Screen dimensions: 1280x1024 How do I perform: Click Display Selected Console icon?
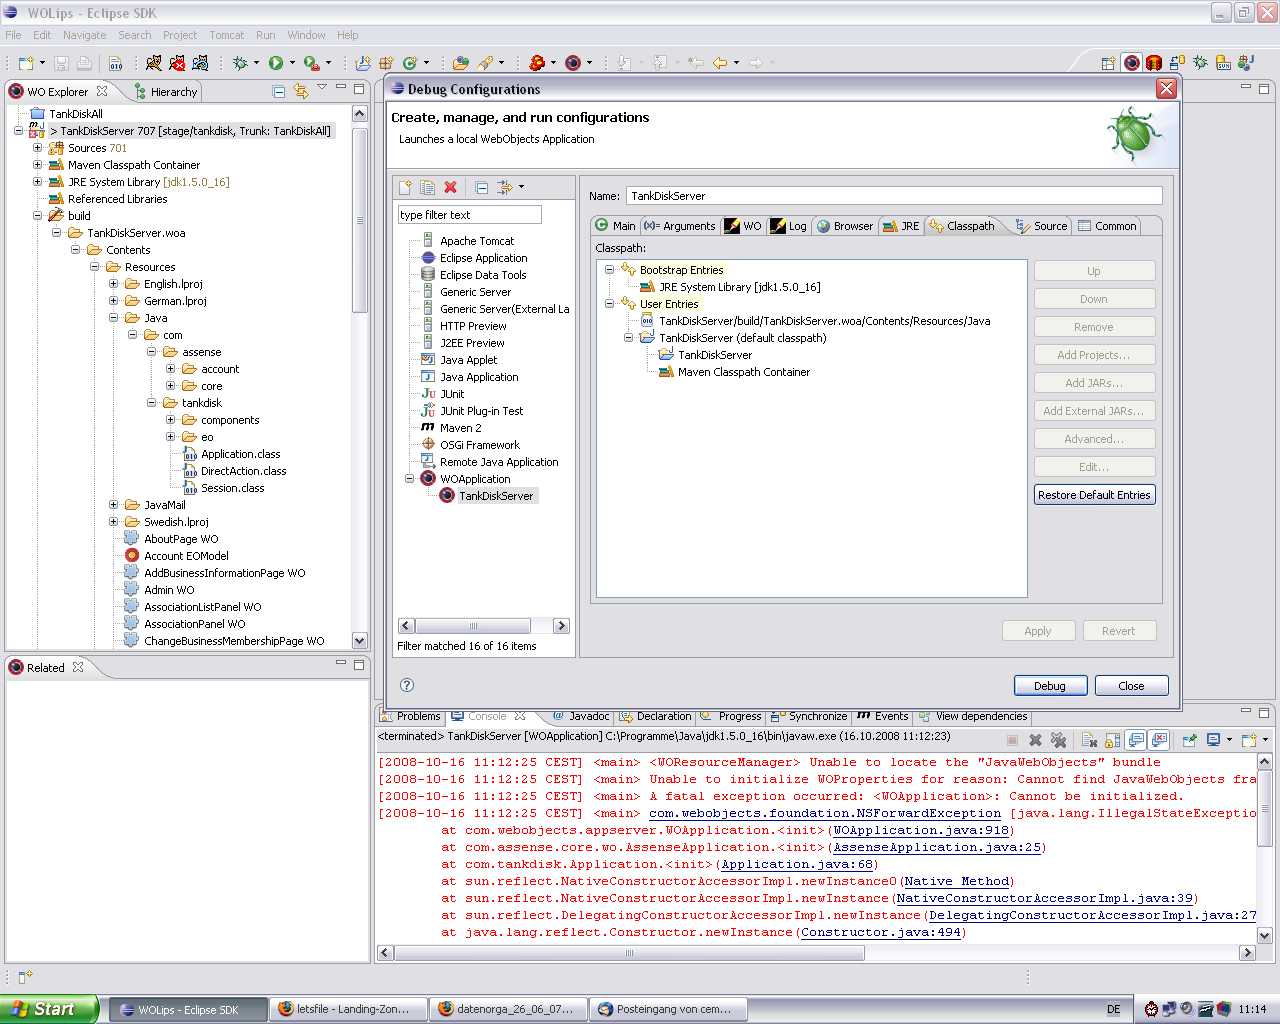1213,740
